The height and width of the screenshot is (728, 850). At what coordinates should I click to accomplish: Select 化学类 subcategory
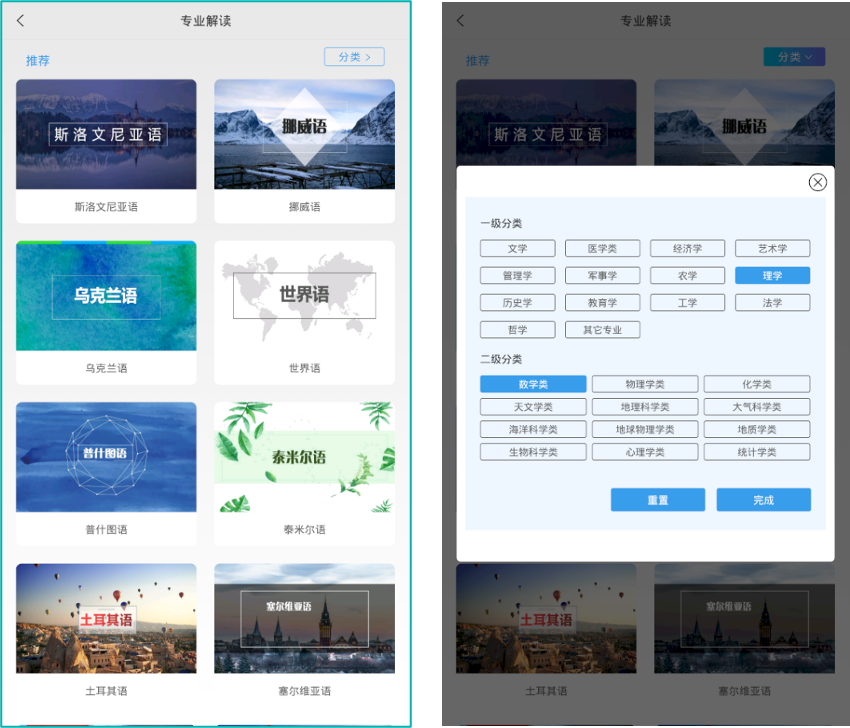coord(757,384)
